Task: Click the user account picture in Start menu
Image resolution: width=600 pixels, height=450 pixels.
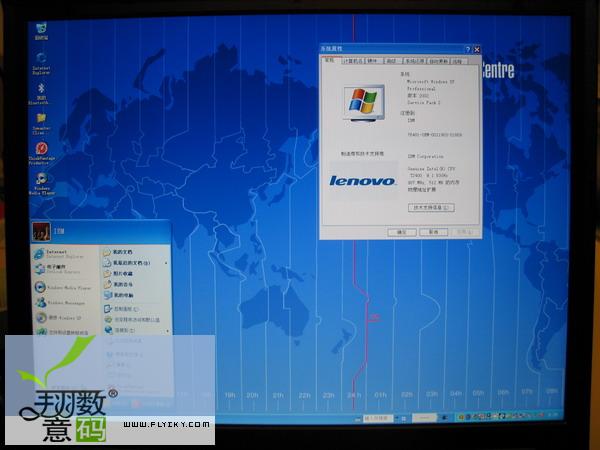Action: click(41, 232)
